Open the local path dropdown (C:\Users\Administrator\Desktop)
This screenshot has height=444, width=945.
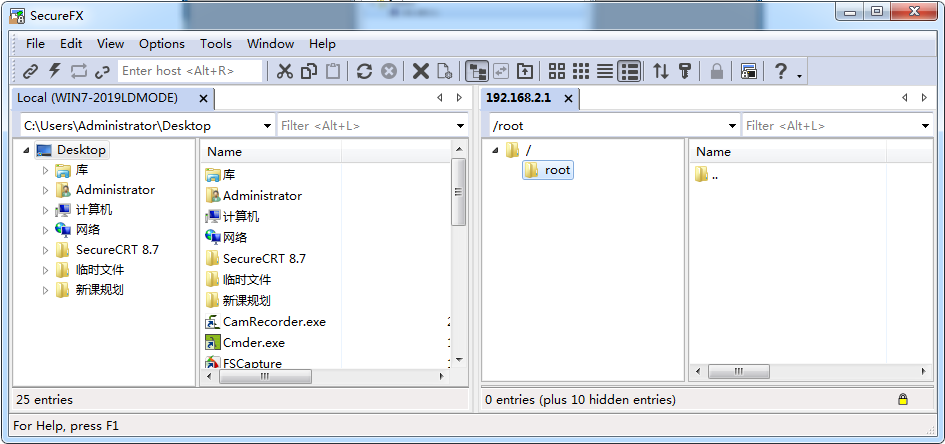(268, 126)
